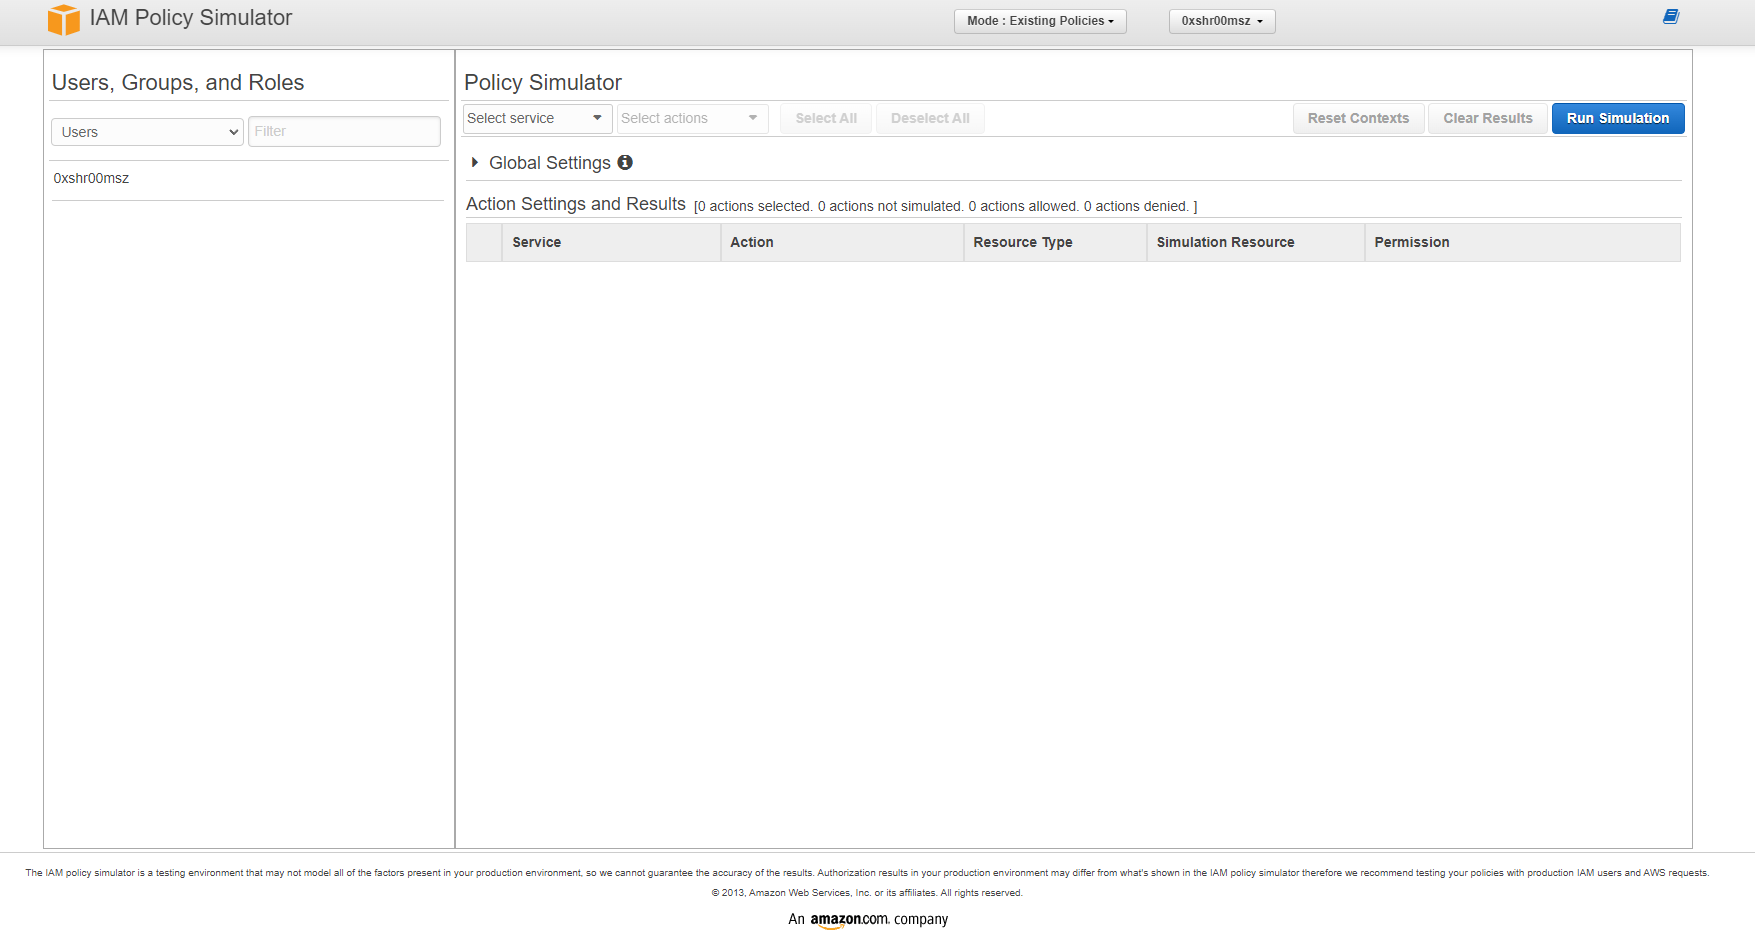The width and height of the screenshot is (1755, 950).
Task: Run the simulation with the blue button
Action: (1617, 118)
